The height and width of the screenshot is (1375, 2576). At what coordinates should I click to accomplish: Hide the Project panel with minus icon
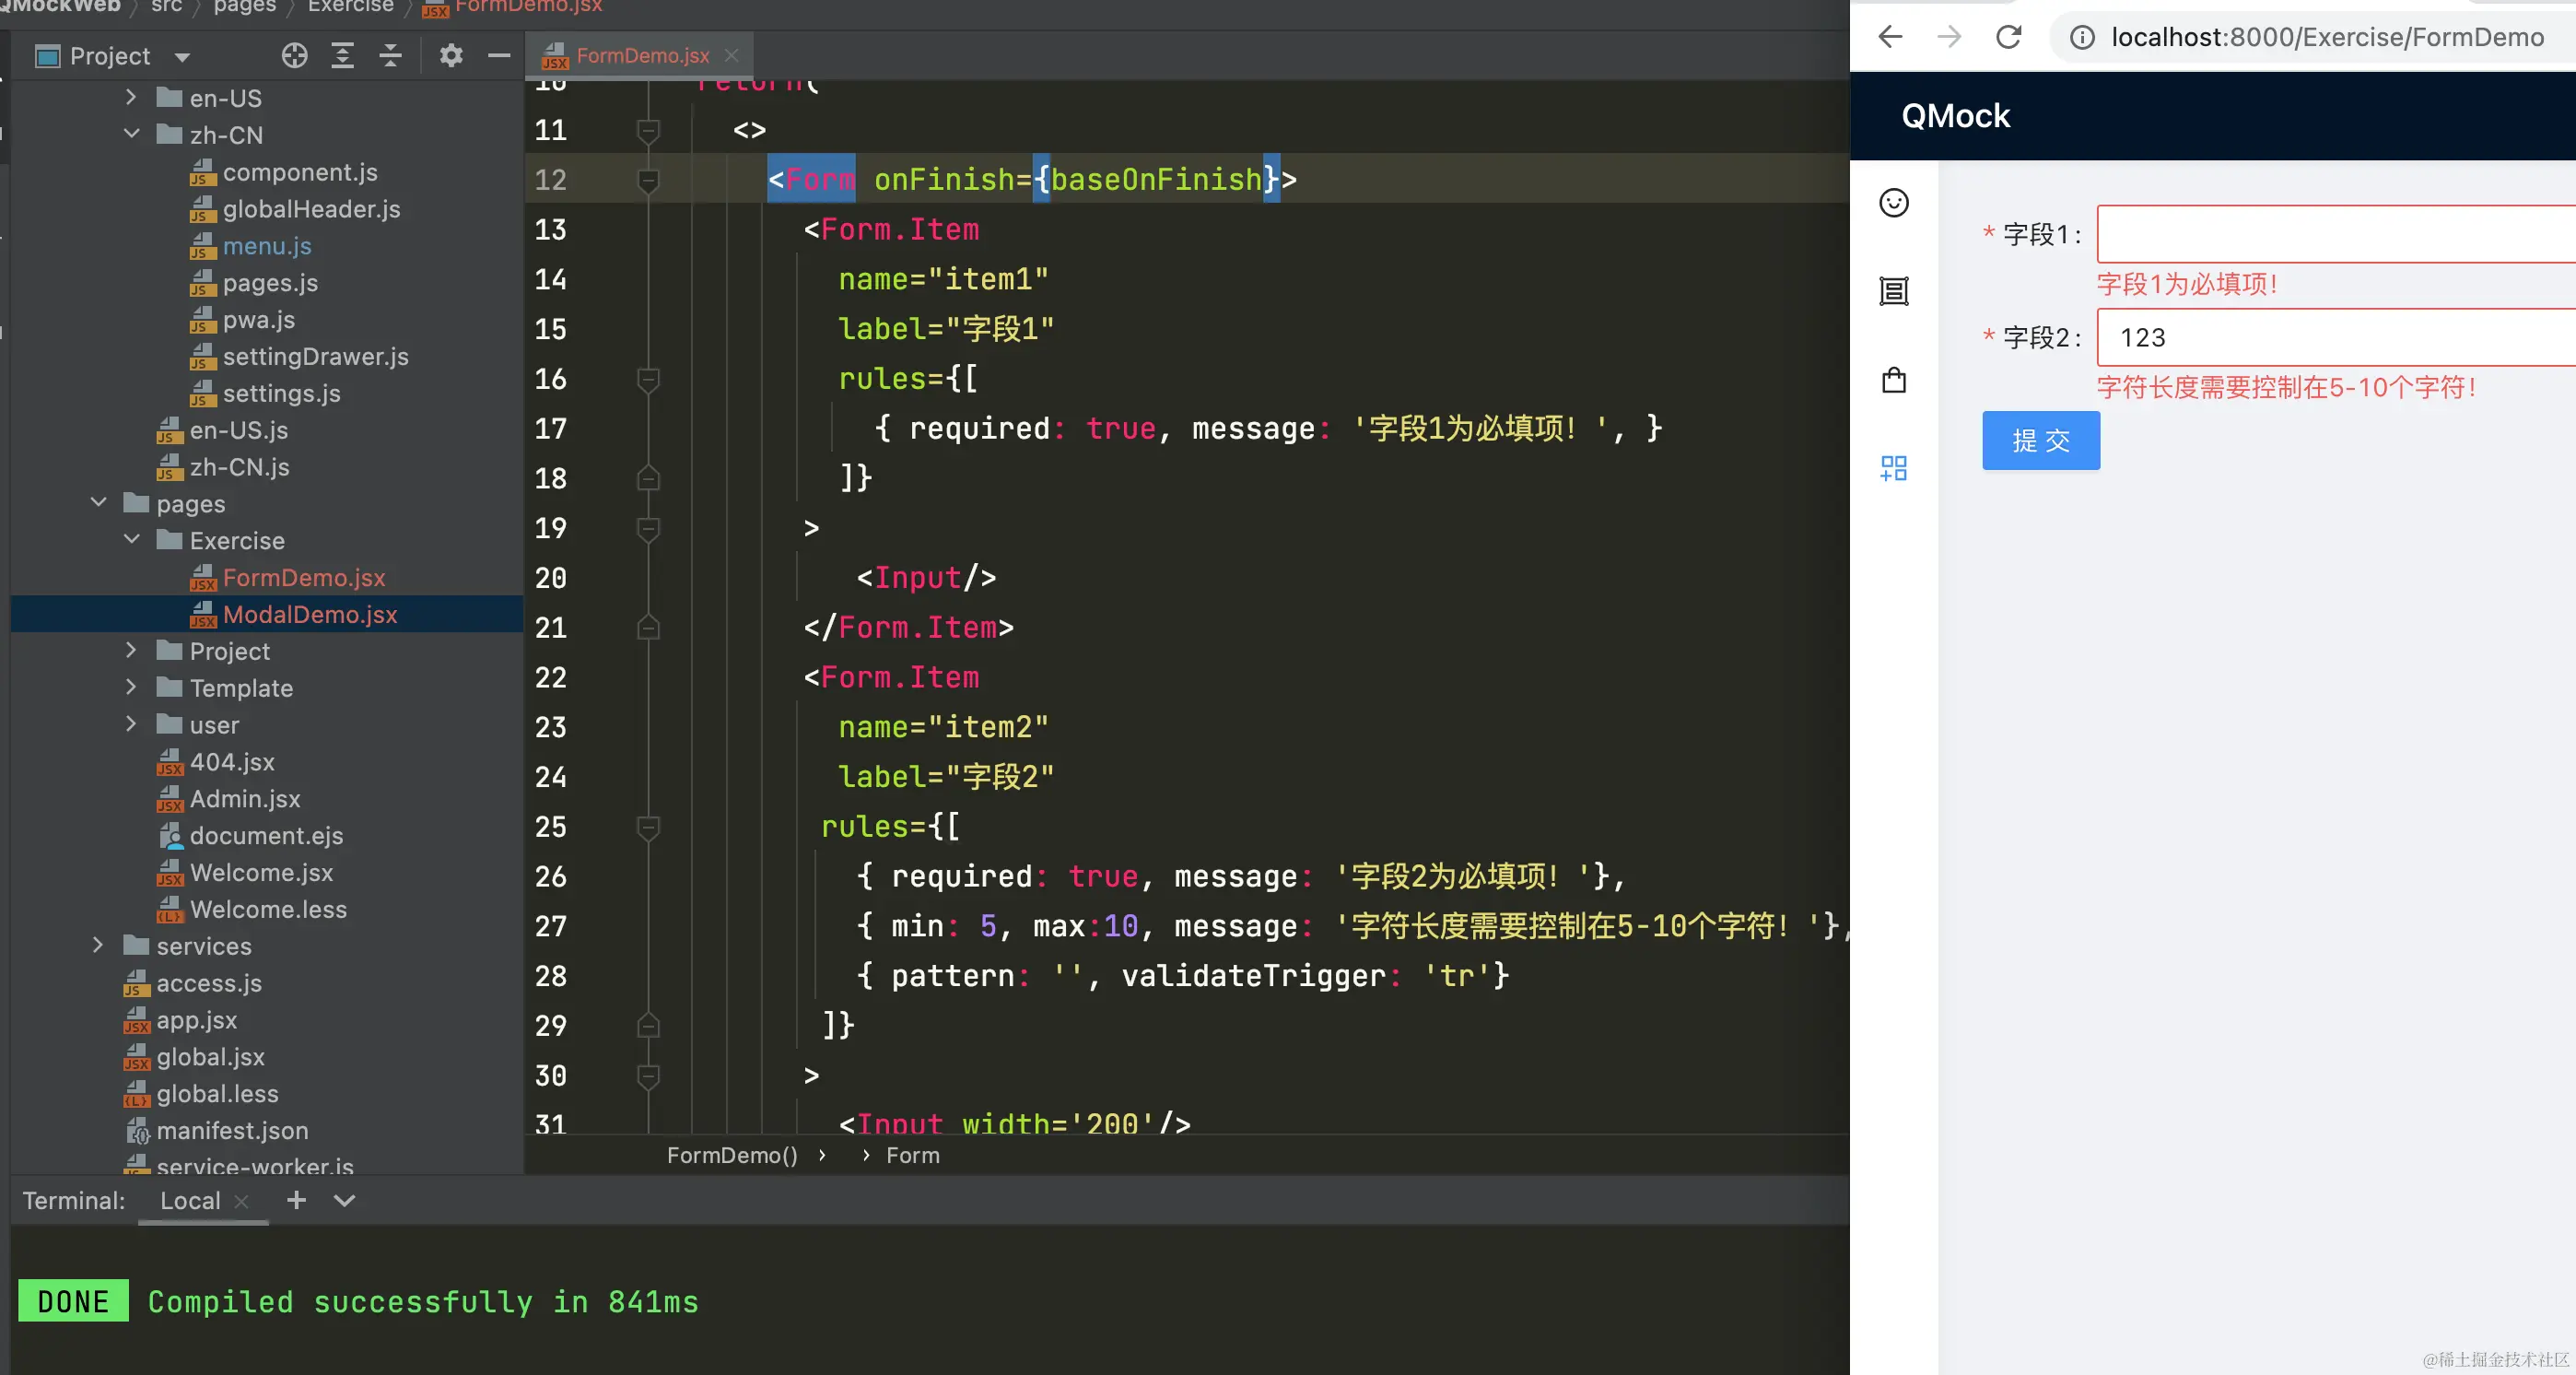[x=499, y=56]
